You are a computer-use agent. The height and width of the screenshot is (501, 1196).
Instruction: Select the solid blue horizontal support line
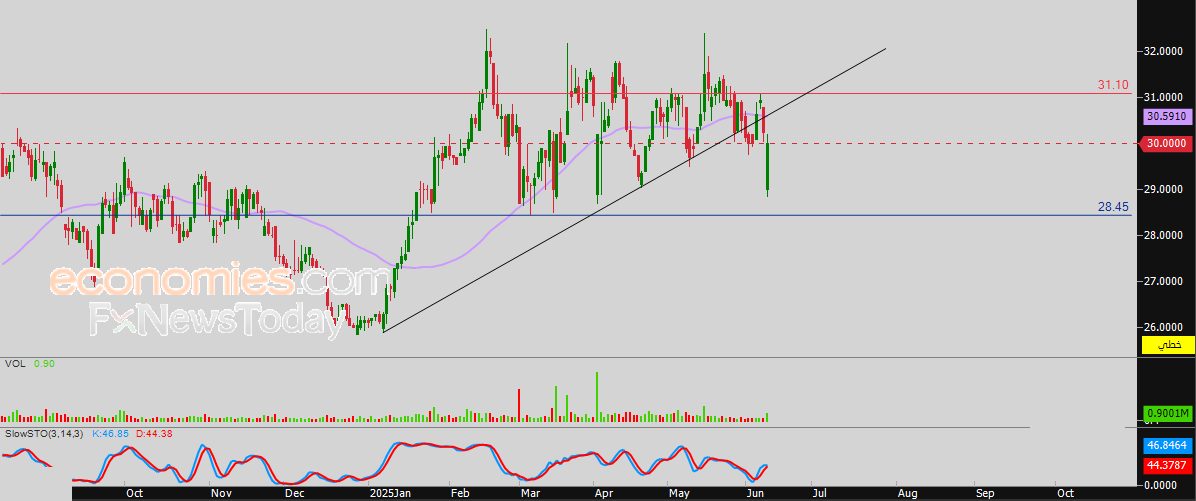(x=568, y=215)
